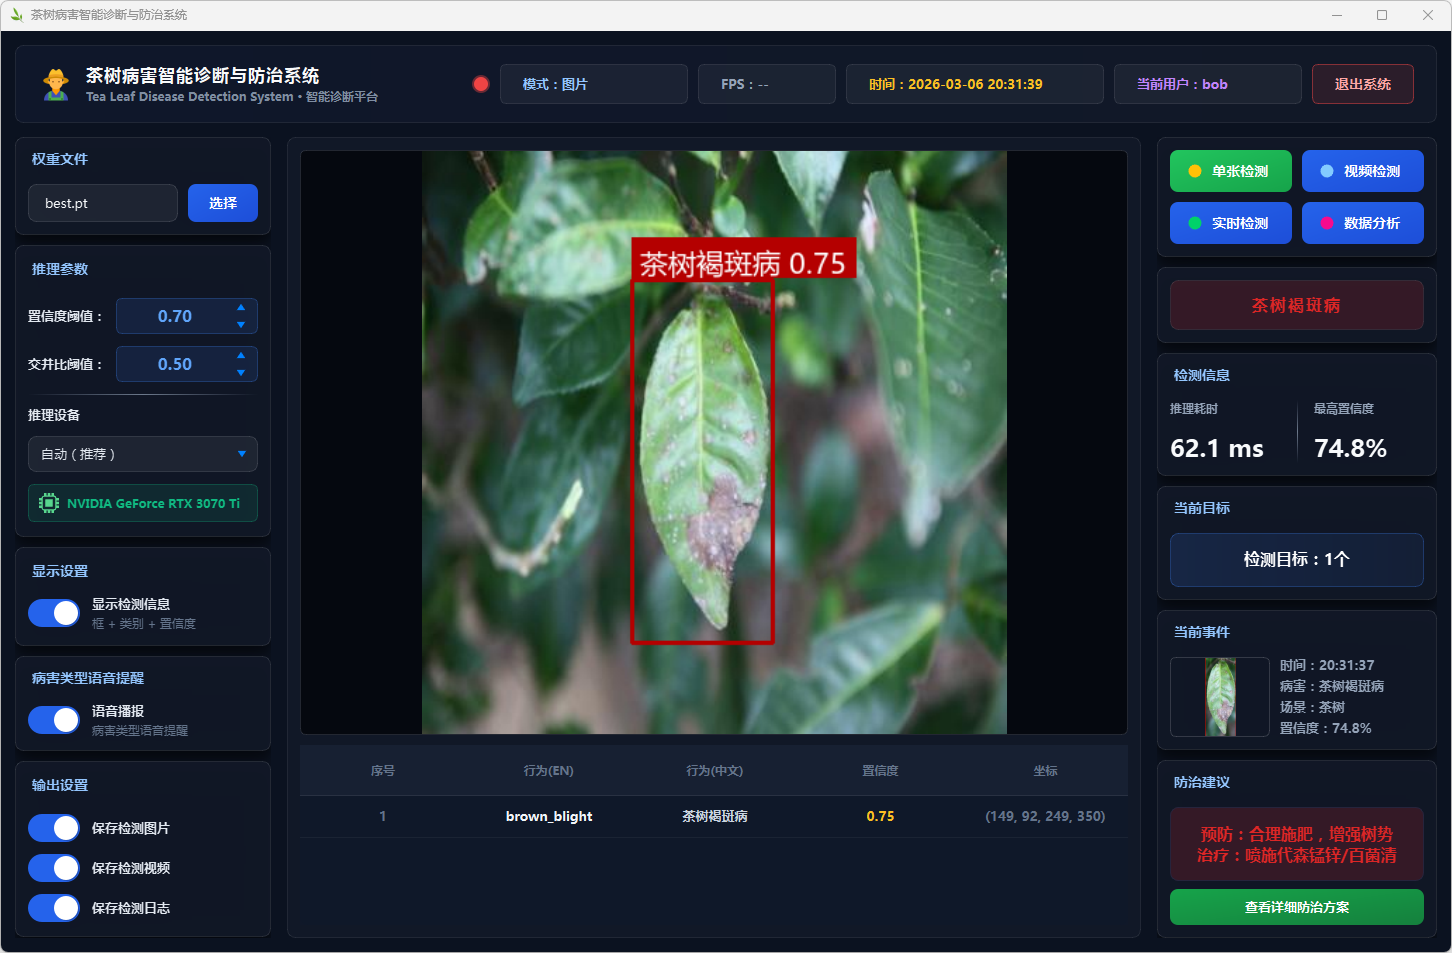Click the green GPU chip icon
This screenshot has width=1452, height=953.
(48, 503)
